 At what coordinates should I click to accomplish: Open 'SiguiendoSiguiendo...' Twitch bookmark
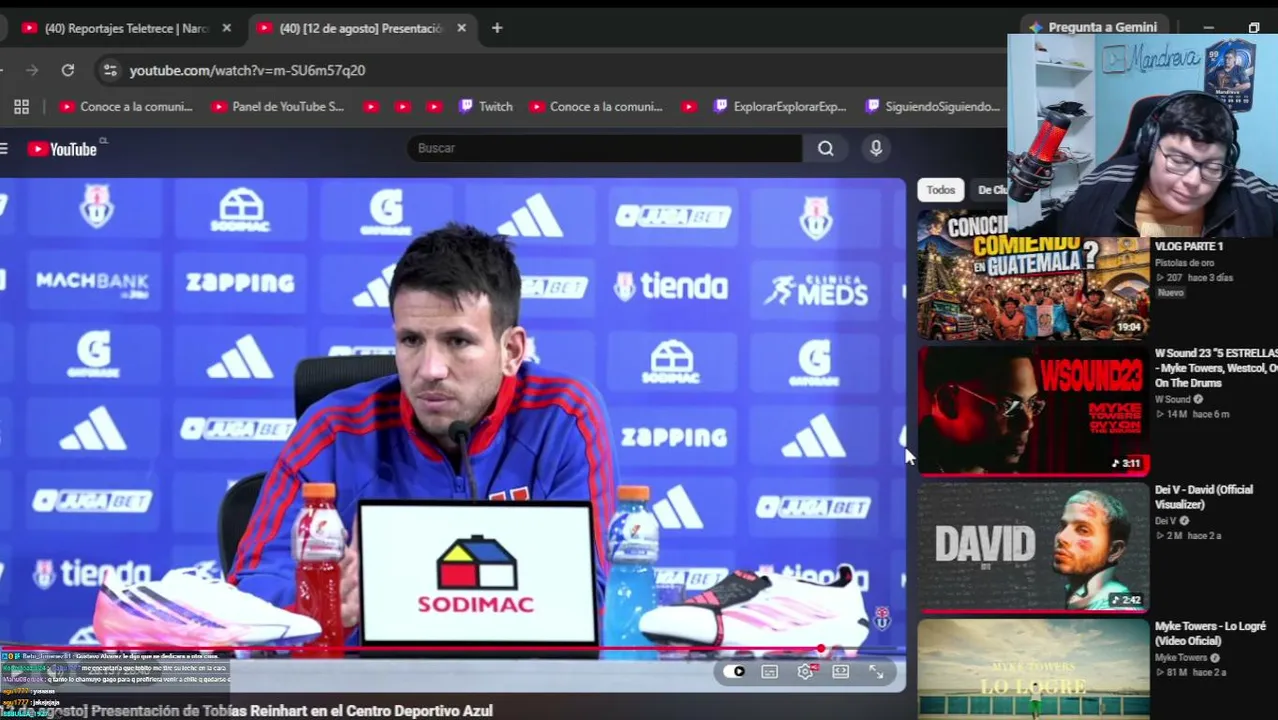click(932, 106)
